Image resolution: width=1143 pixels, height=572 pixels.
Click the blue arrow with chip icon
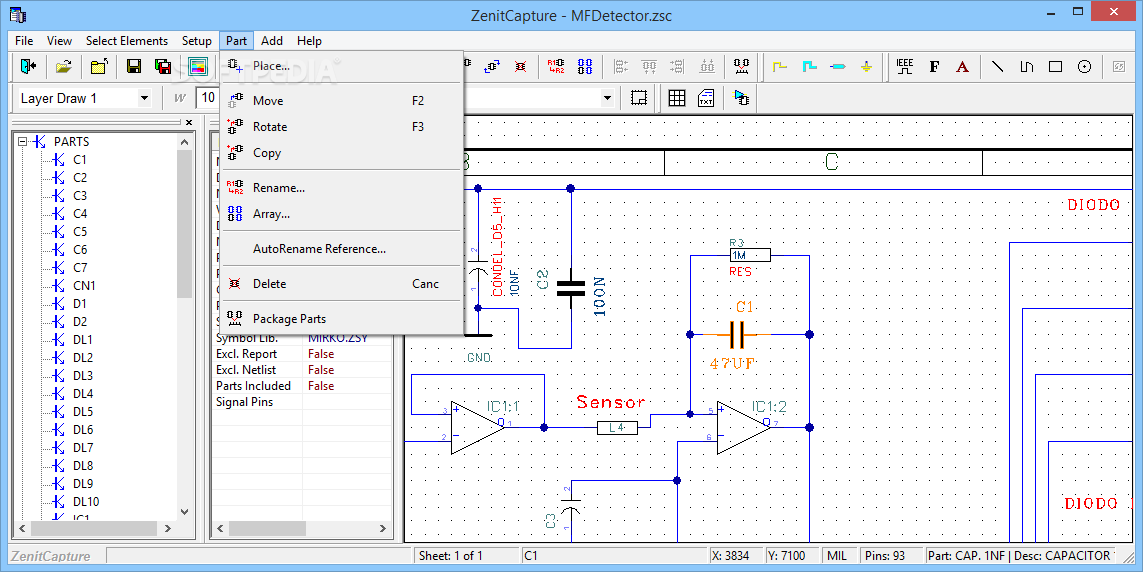[x=741, y=98]
